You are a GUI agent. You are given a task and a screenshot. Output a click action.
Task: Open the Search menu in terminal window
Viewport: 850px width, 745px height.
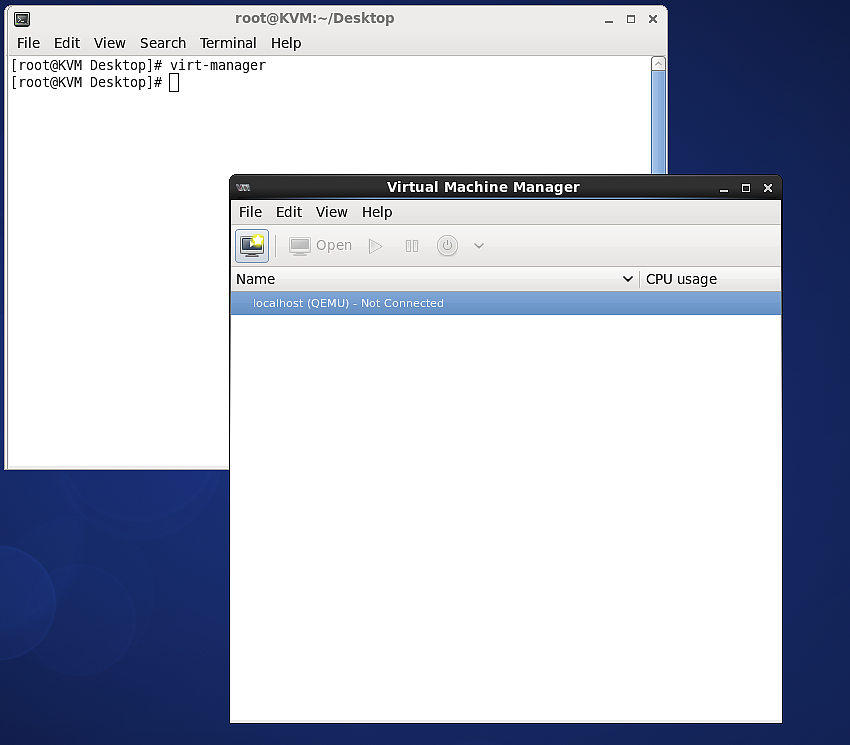click(163, 43)
